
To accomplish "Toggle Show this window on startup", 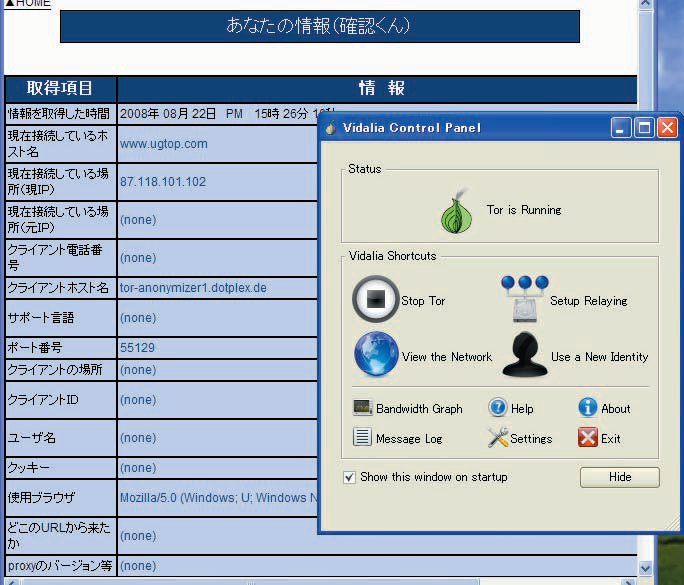I will [349, 477].
